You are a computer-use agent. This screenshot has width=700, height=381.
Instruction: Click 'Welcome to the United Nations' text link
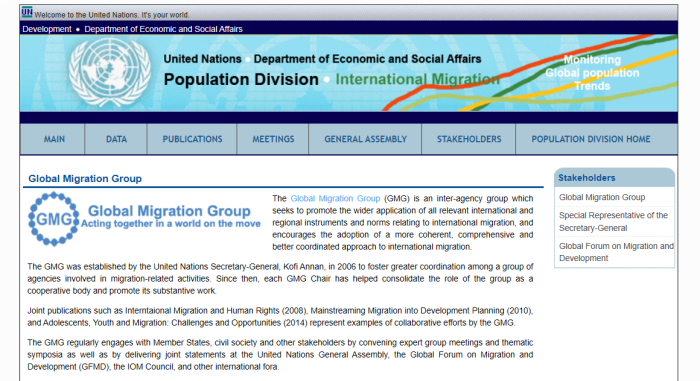(x=112, y=15)
